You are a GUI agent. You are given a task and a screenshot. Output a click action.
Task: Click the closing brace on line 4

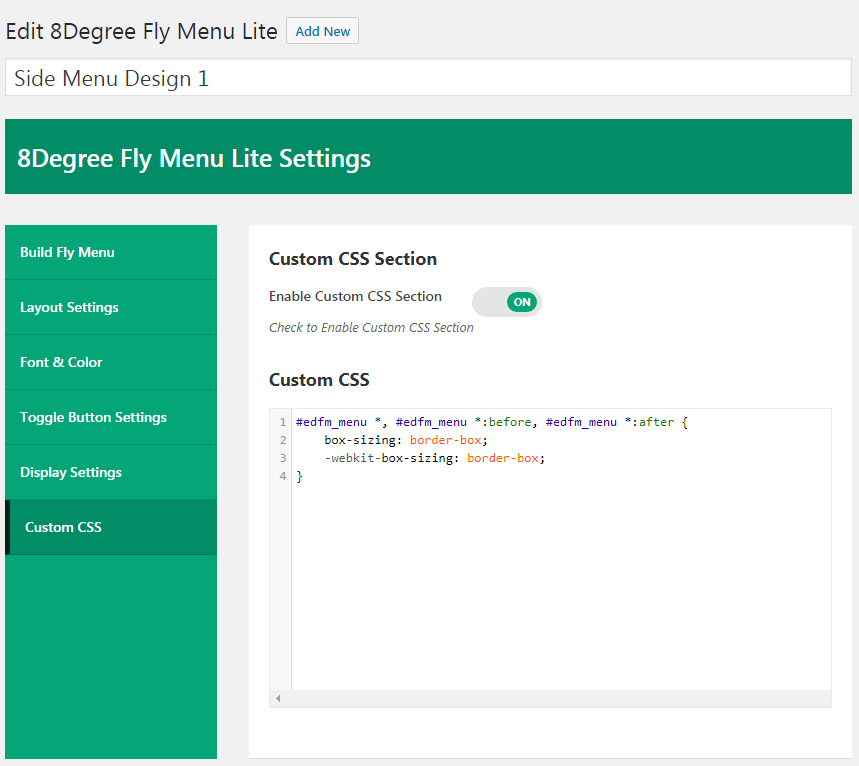click(x=299, y=476)
